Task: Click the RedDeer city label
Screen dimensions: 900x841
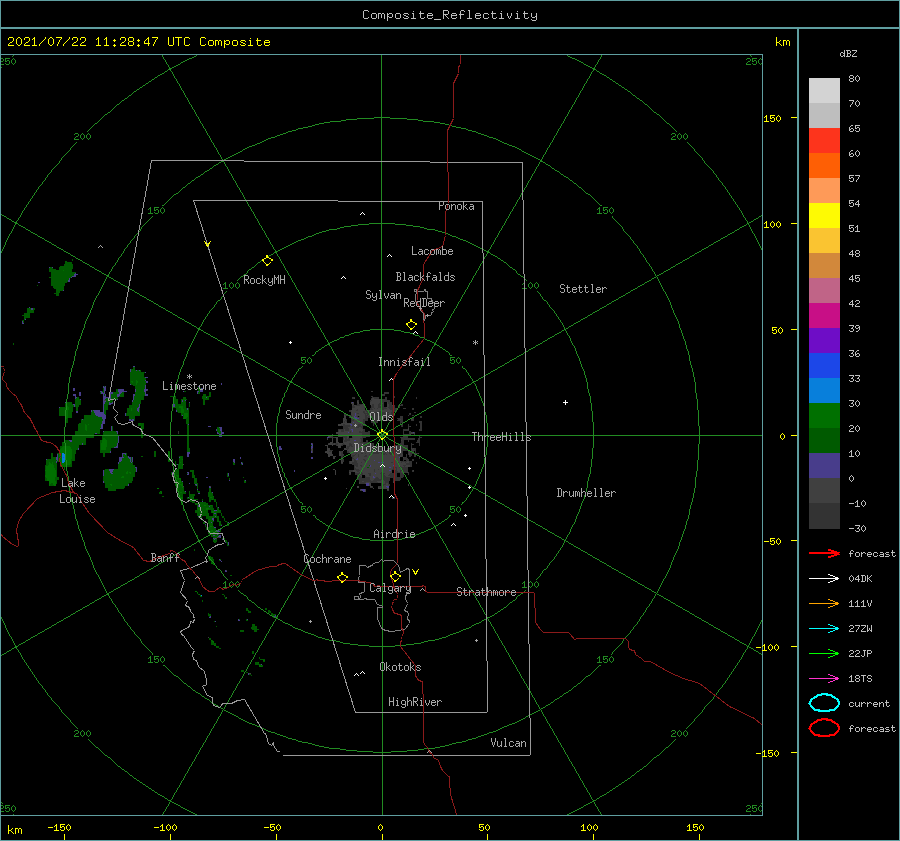Action: point(424,303)
